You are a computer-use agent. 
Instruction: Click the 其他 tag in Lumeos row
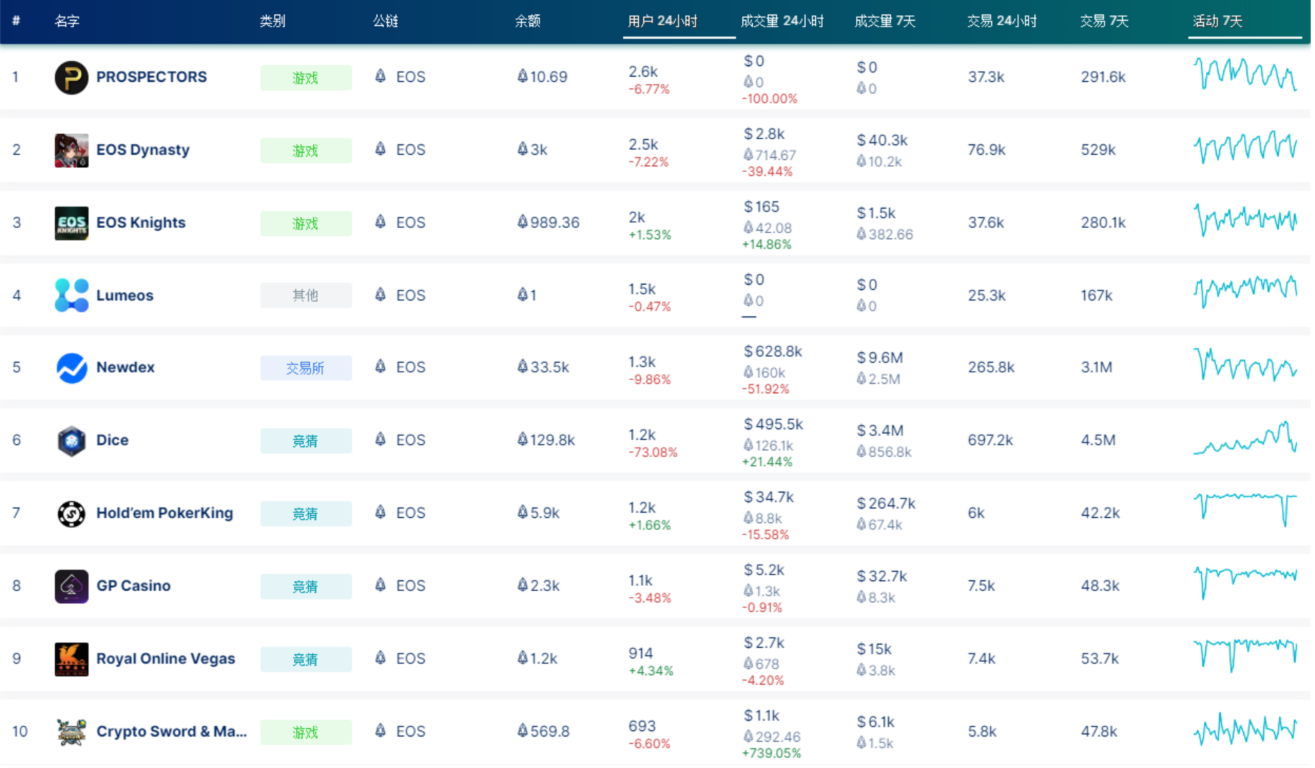pyautogui.click(x=306, y=296)
